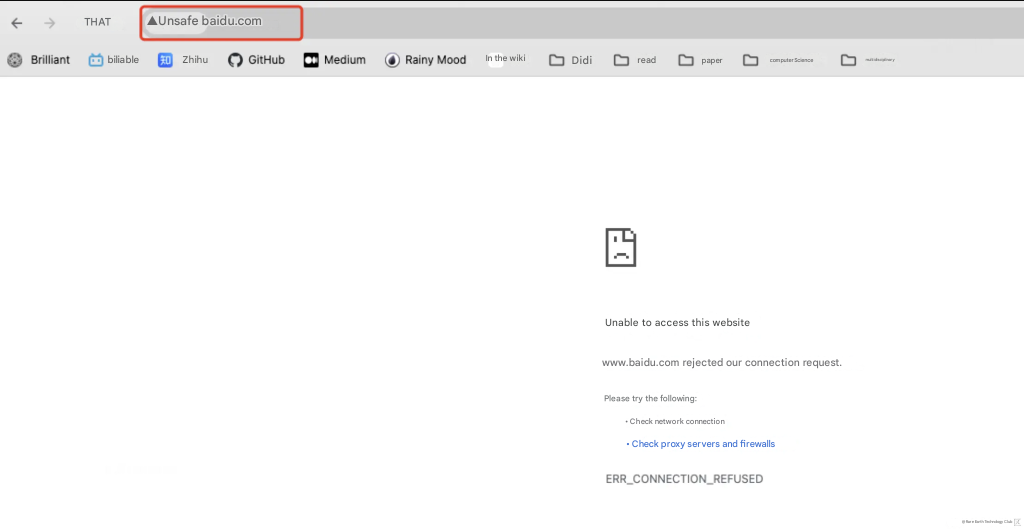1024x530 pixels.
Task: Expand the Didi bookmarks folder
Action: tap(571, 60)
